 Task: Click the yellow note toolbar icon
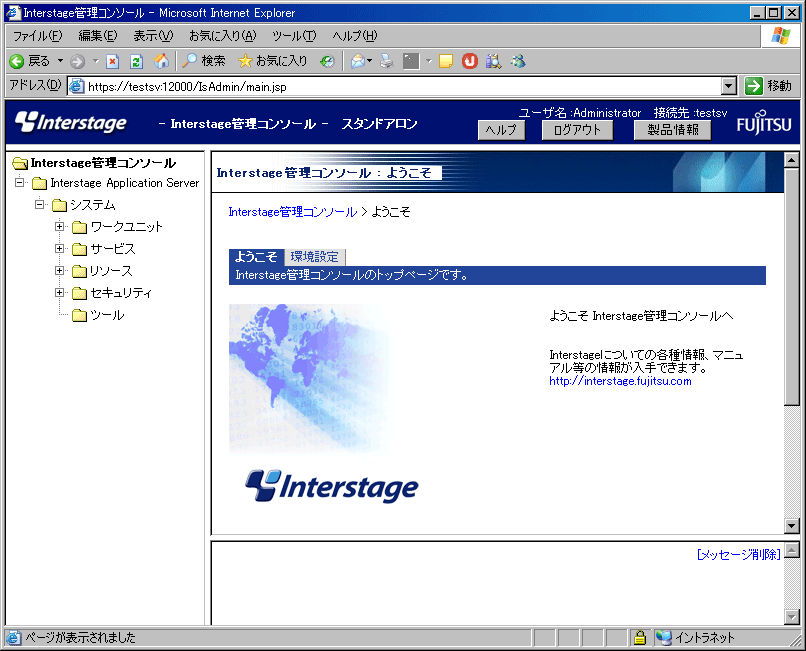point(446,62)
